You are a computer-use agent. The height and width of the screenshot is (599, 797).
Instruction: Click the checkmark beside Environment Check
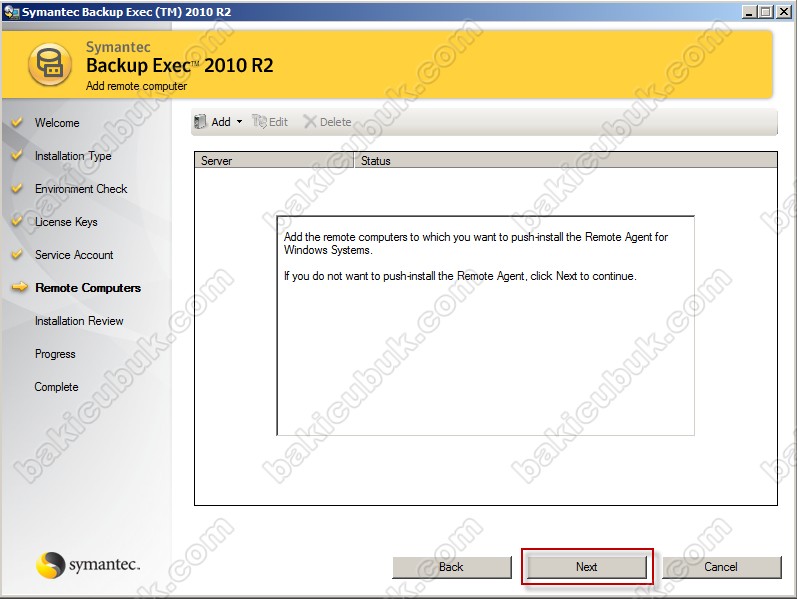coord(17,188)
